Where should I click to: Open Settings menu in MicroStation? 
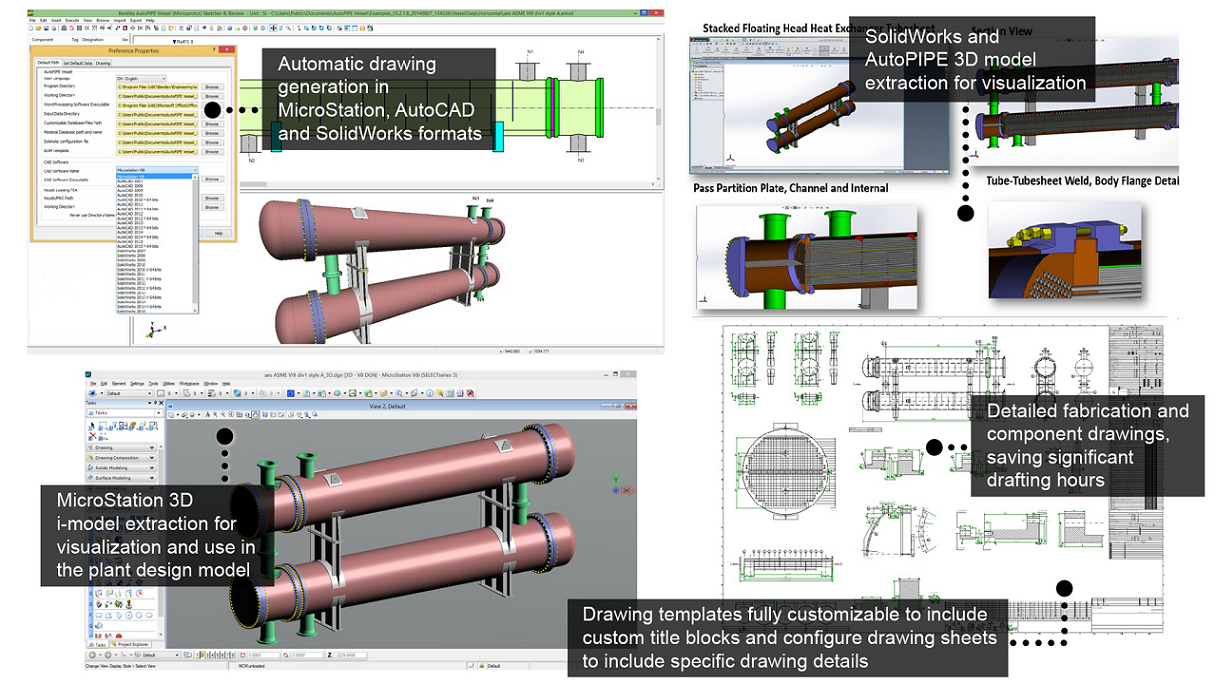pyautogui.click(x=137, y=384)
